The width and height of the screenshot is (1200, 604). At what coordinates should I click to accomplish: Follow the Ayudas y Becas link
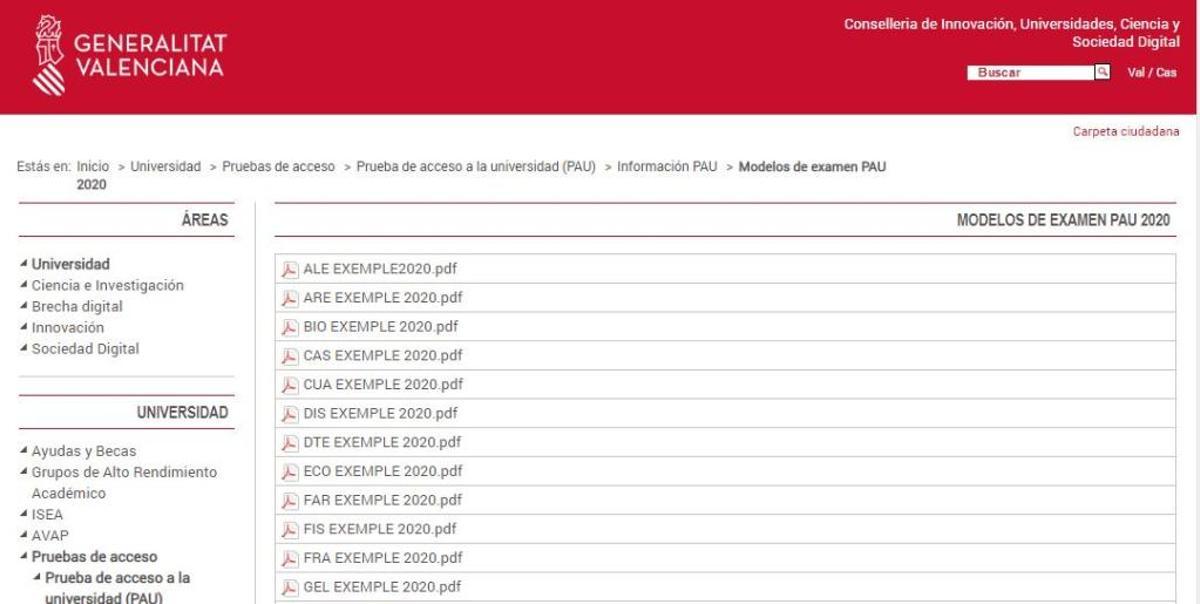pyautogui.click(x=83, y=450)
